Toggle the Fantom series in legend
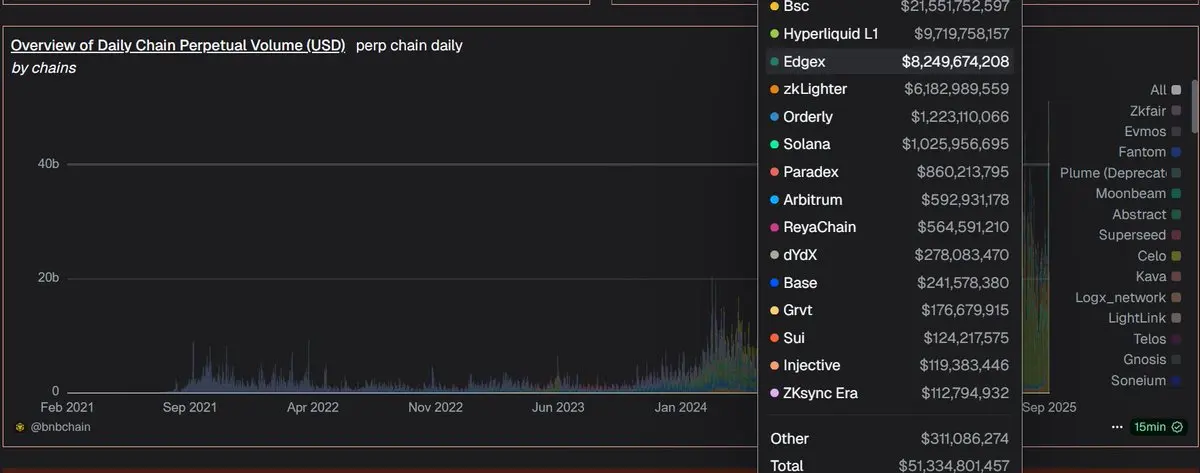The height and width of the screenshot is (473, 1200). tap(1151, 152)
